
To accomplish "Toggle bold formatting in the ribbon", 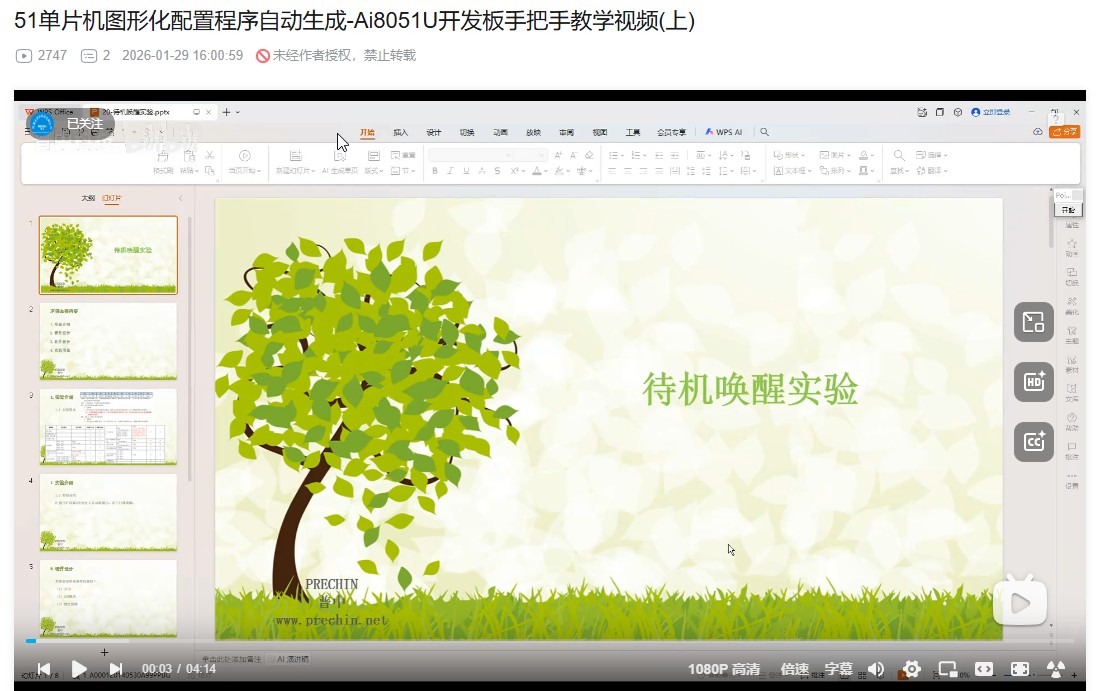I will pos(433,170).
